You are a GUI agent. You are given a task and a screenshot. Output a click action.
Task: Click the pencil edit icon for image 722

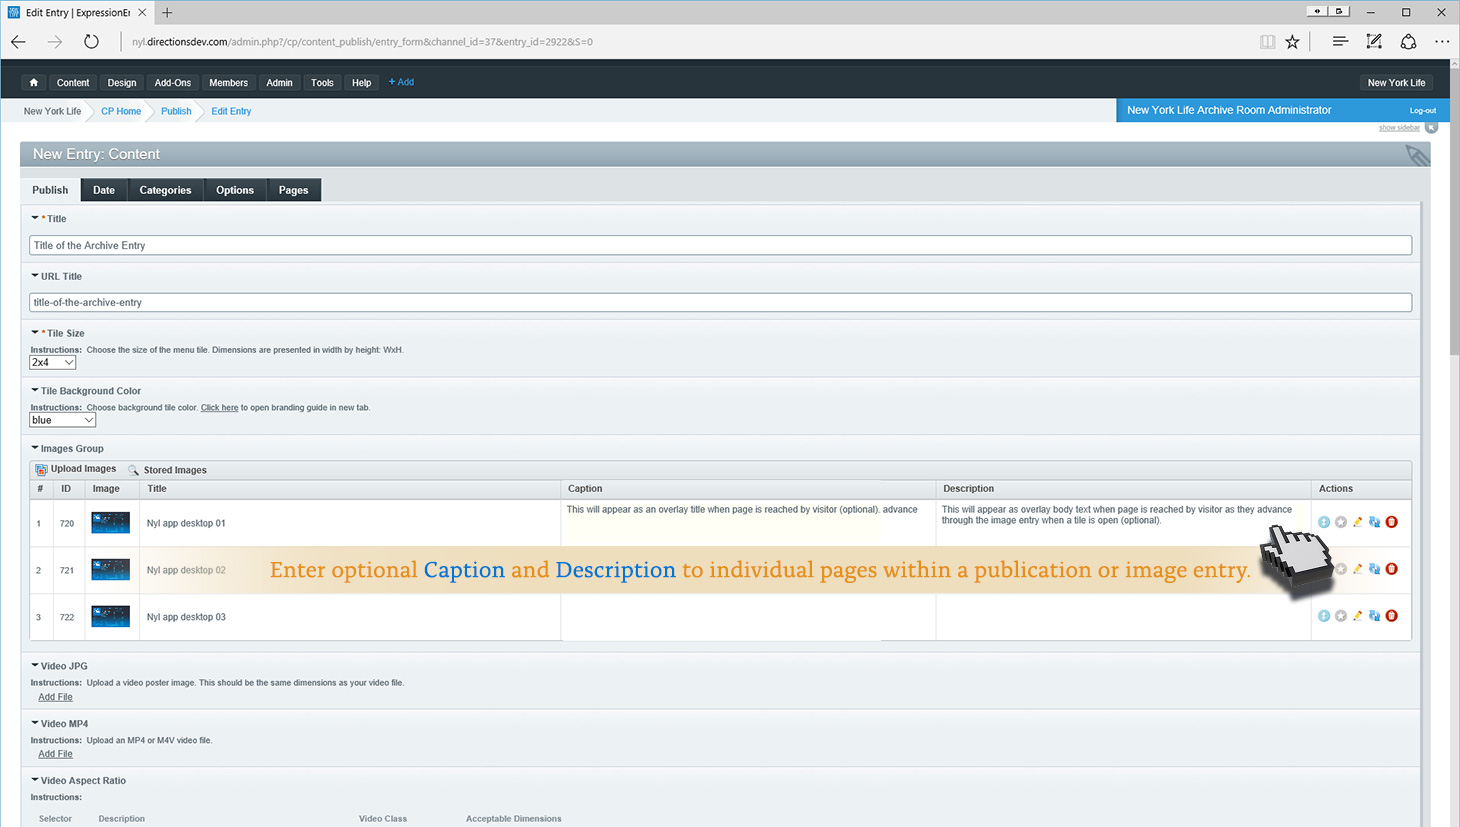pos(1357,616)
